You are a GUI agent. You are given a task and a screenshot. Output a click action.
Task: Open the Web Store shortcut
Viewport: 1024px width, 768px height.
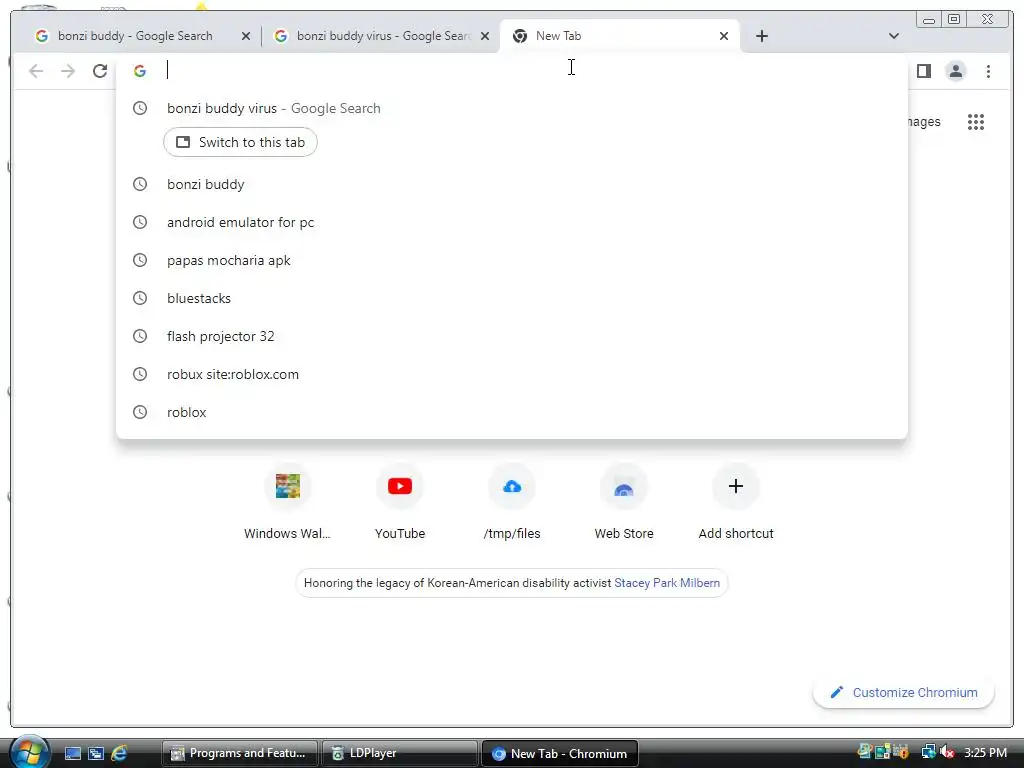pos(624,503)
